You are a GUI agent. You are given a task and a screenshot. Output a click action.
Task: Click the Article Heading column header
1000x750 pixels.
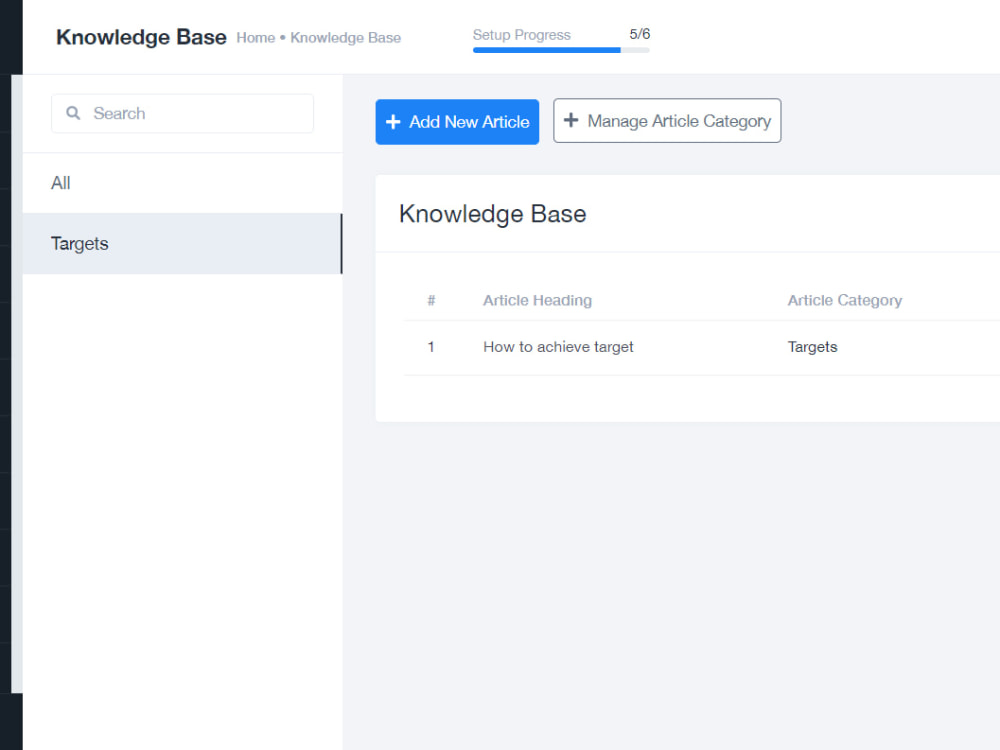[537, 300]
